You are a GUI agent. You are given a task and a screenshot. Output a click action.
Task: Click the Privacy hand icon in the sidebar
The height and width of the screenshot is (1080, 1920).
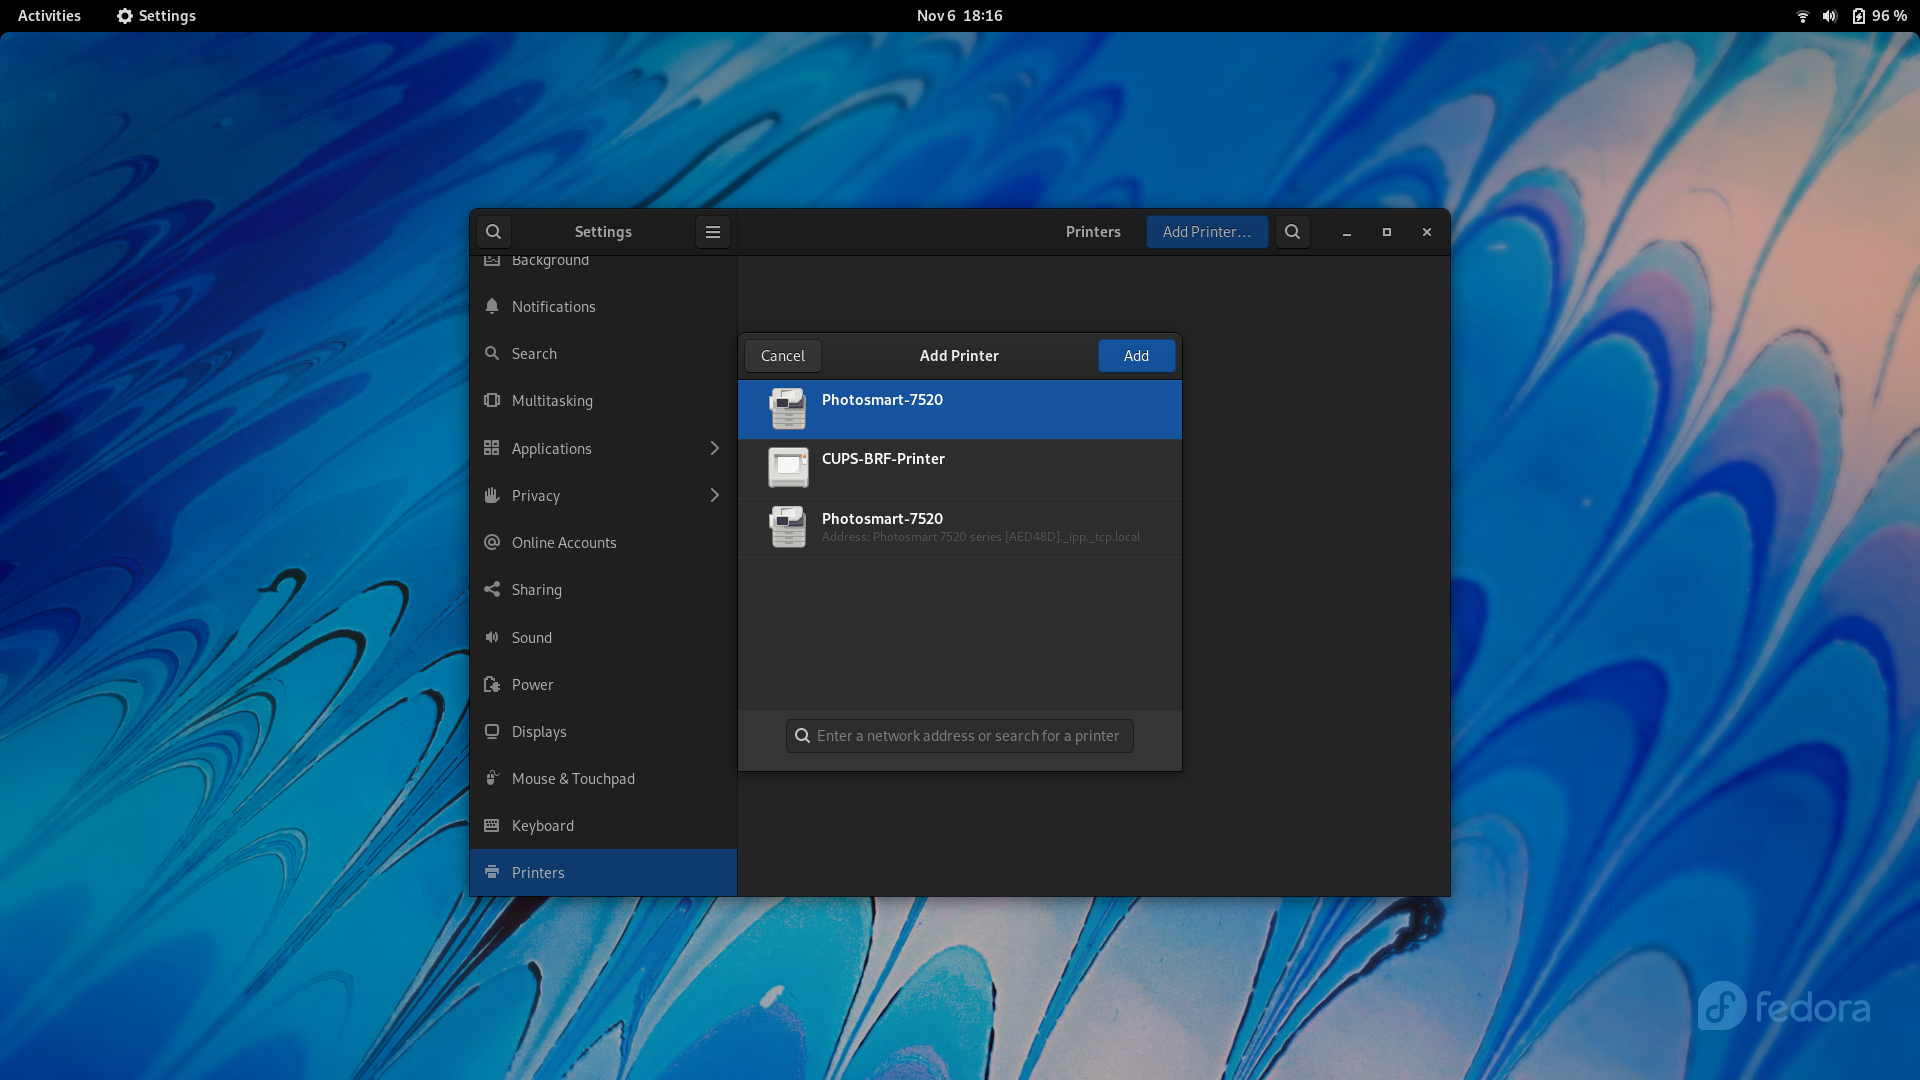point(492,495)
